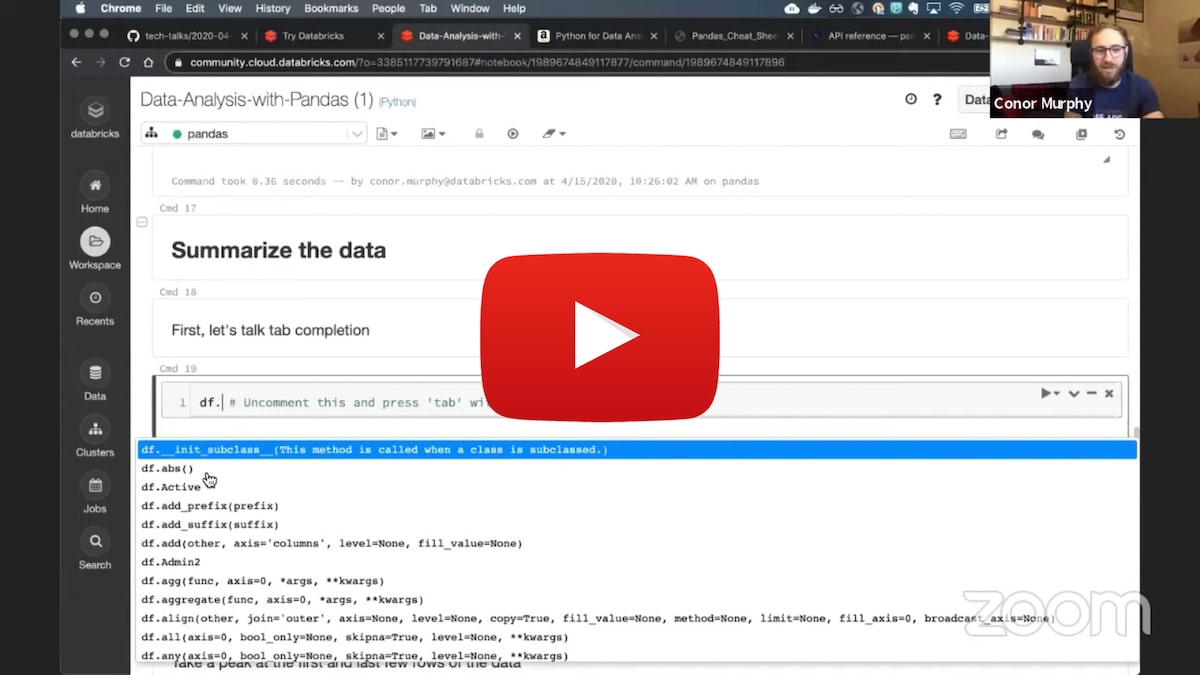Select df.__init_subclass__ autocomplete suggestion

click(x=637, y=450)
